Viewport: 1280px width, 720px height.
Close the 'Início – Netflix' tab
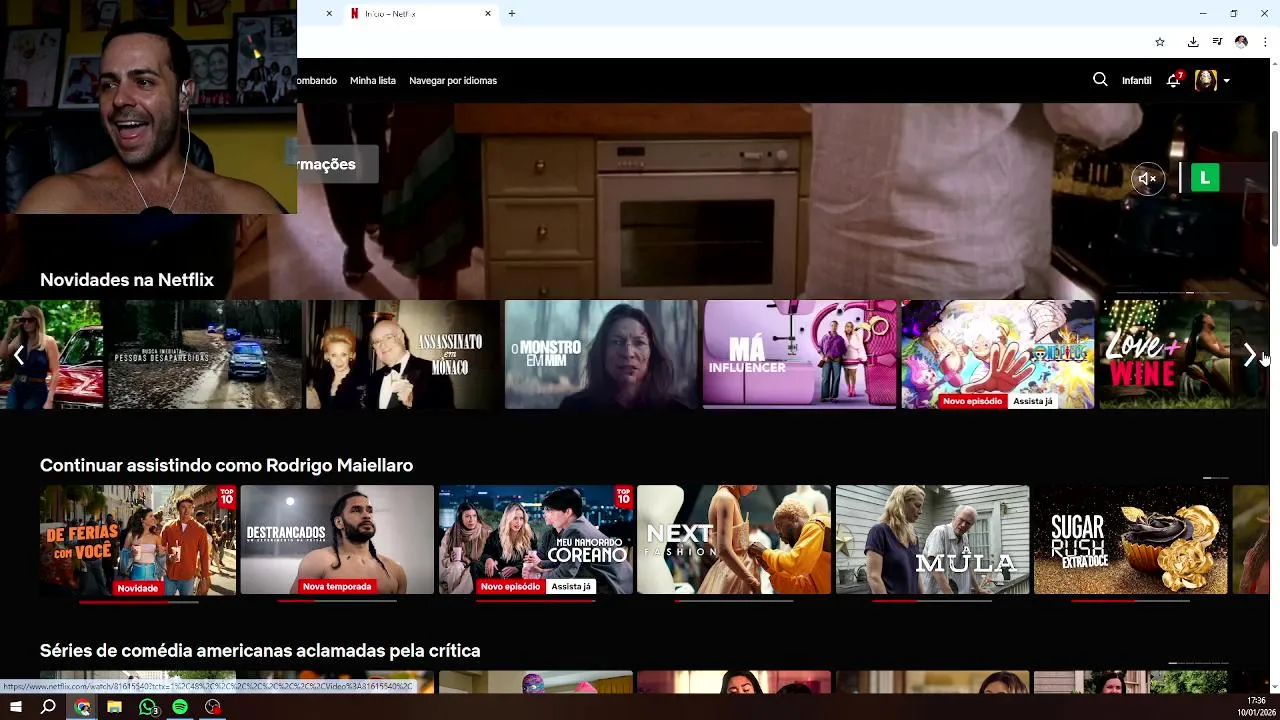488,14
